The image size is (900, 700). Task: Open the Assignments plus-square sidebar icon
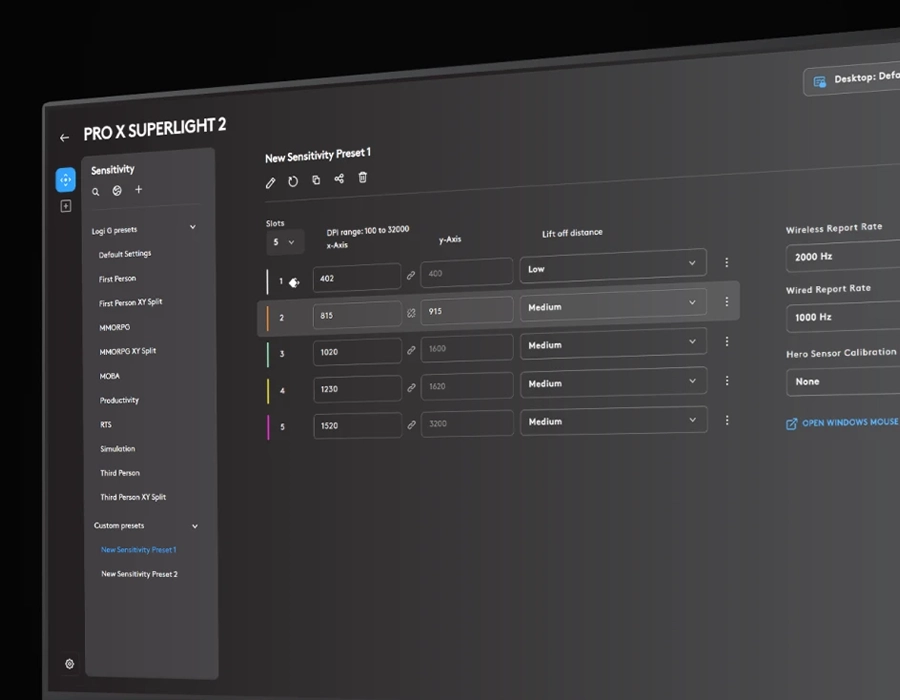click(x=66, y=206)
